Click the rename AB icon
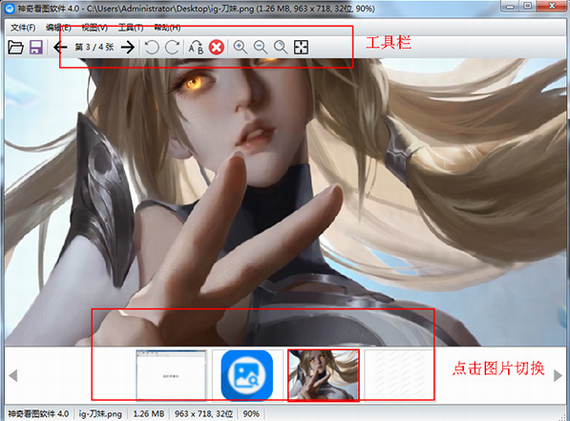Viewport: 570px width, 421px height. 196,47
